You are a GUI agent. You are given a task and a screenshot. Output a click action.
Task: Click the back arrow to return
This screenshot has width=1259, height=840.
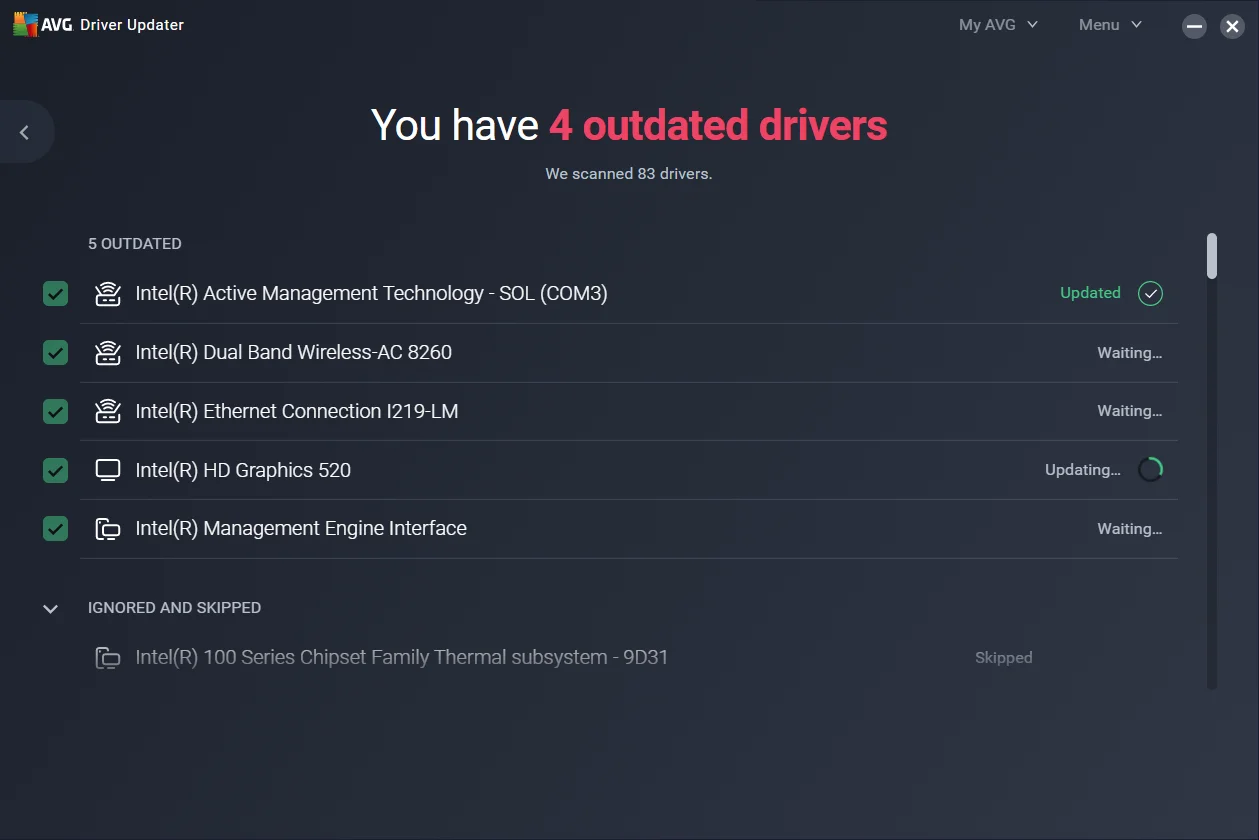pyautogui.click(x=22, y=131)
